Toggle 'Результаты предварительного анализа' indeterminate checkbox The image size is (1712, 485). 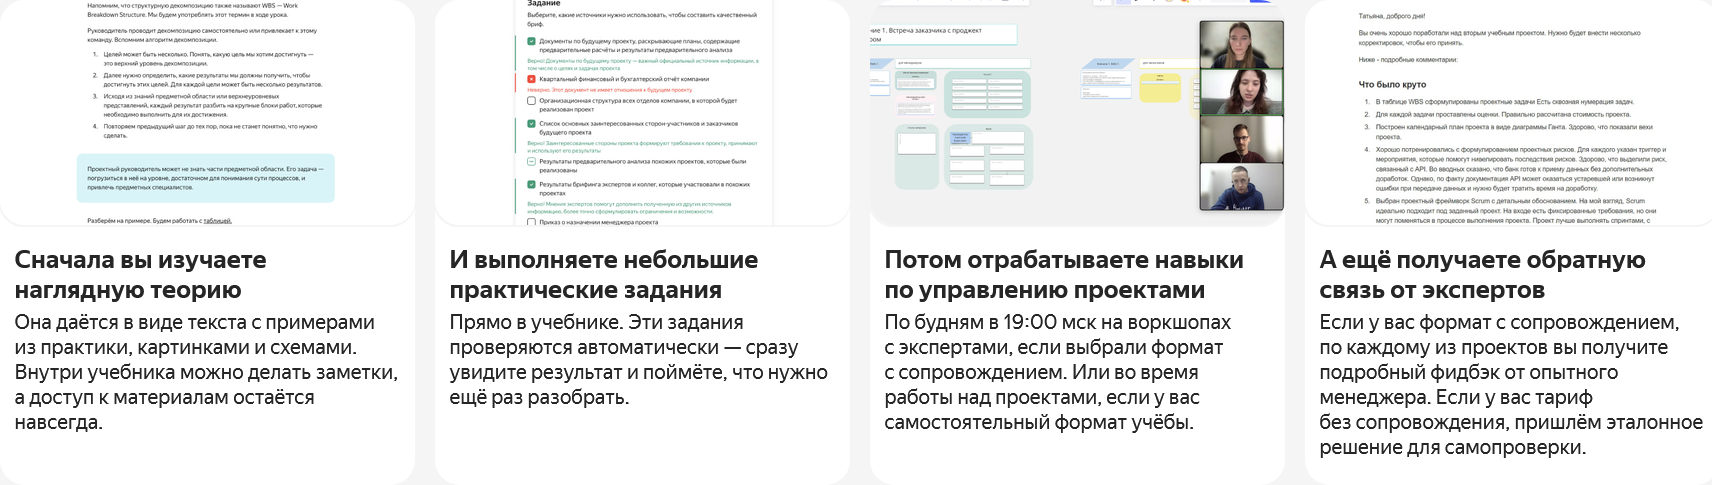click(x=532, y=161)
